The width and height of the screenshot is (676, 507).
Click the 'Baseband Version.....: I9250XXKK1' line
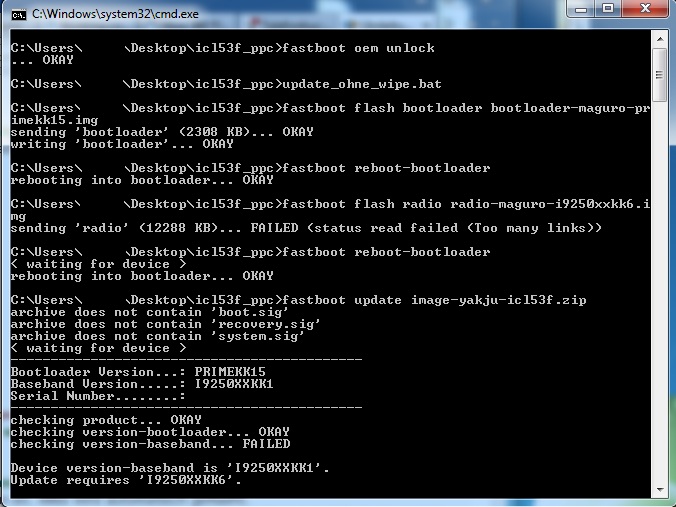[142, 384]
